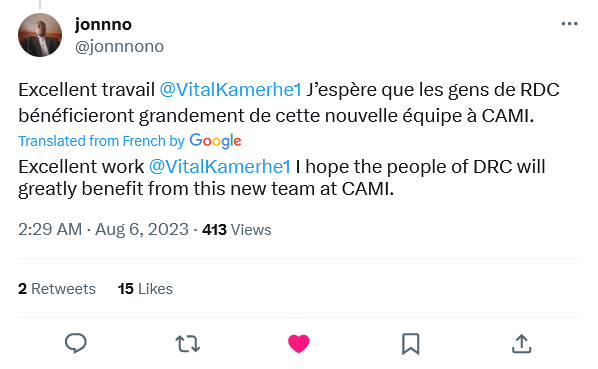This screenshot has height=369, width=598.
Task: Open the @jonnnono handle link
Action: (x=119, y=47)
